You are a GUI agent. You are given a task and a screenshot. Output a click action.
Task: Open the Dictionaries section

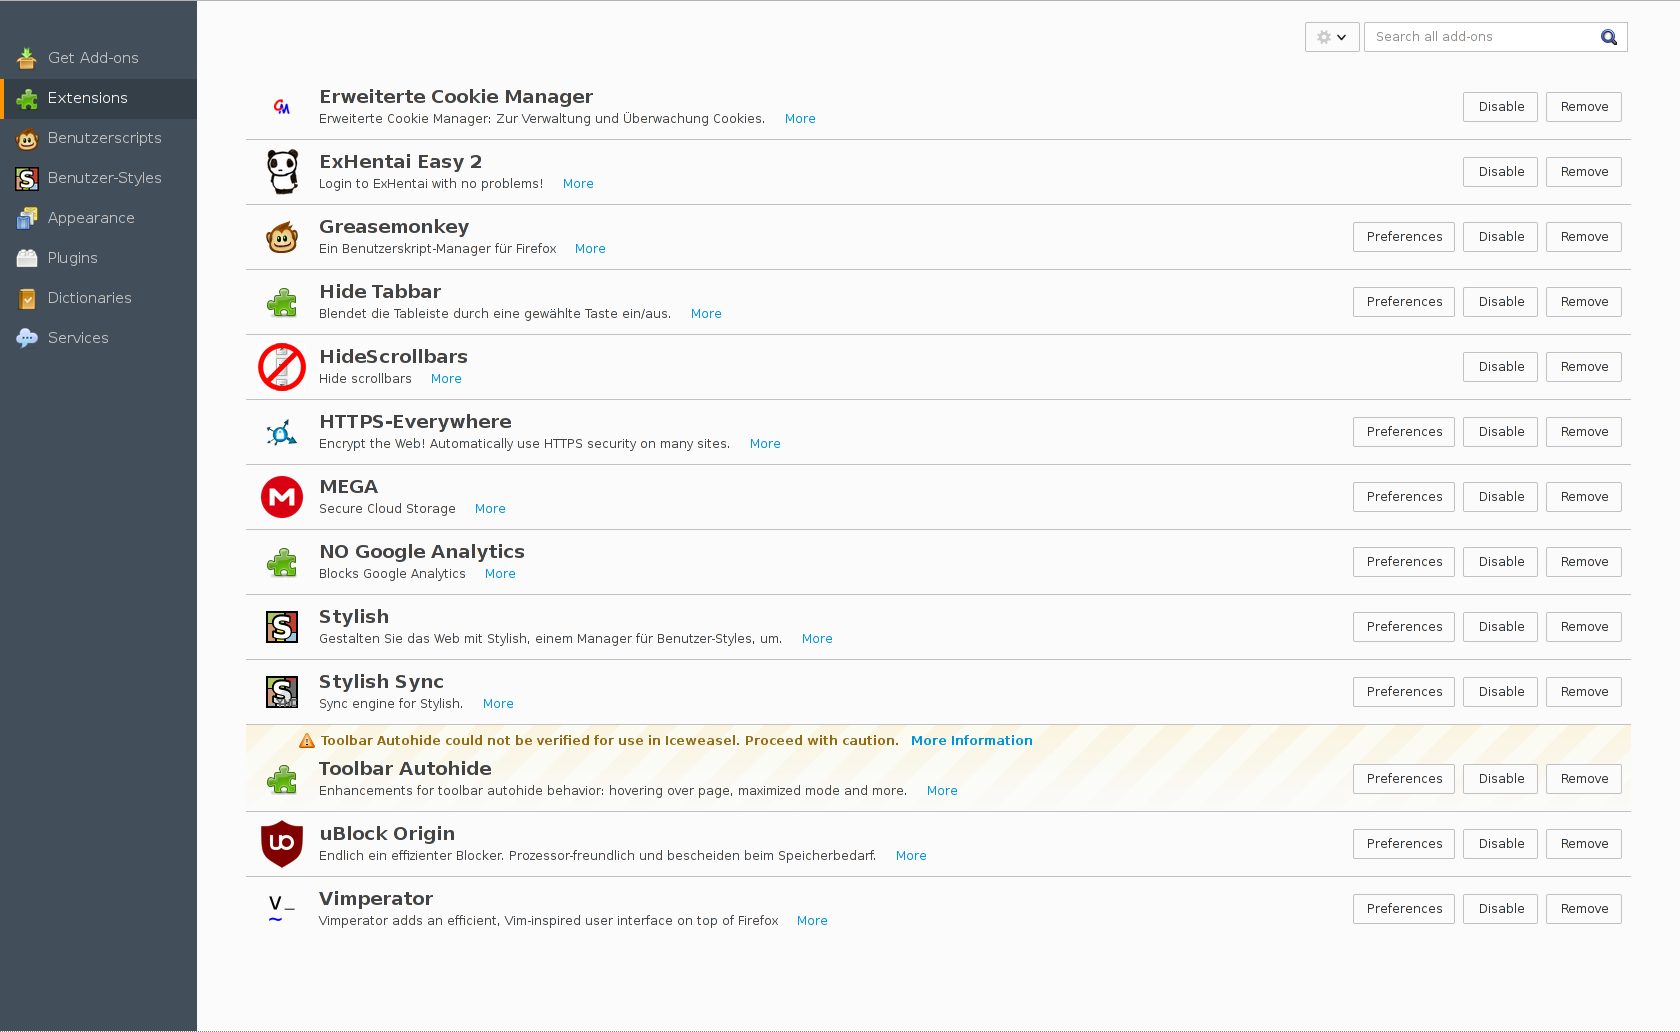[x=98, y=298]
